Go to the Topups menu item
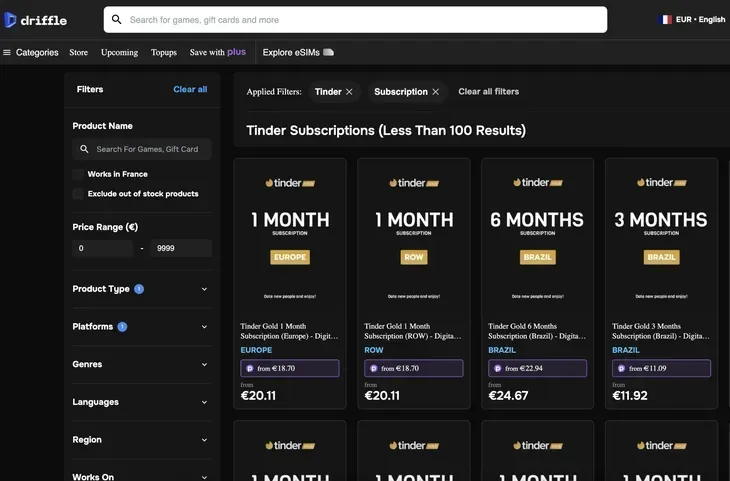This screenshot has height=481, width=730. tap(164, 53)
